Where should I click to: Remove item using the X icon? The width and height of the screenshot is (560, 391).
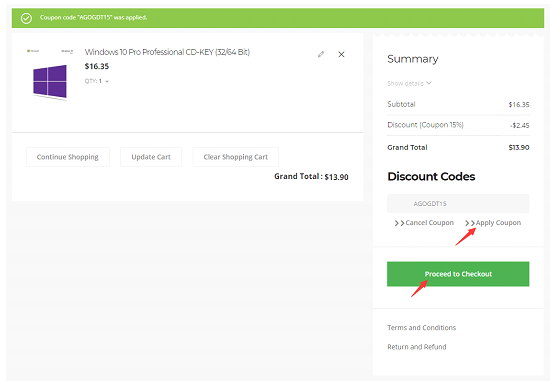[x=341, y=54]
